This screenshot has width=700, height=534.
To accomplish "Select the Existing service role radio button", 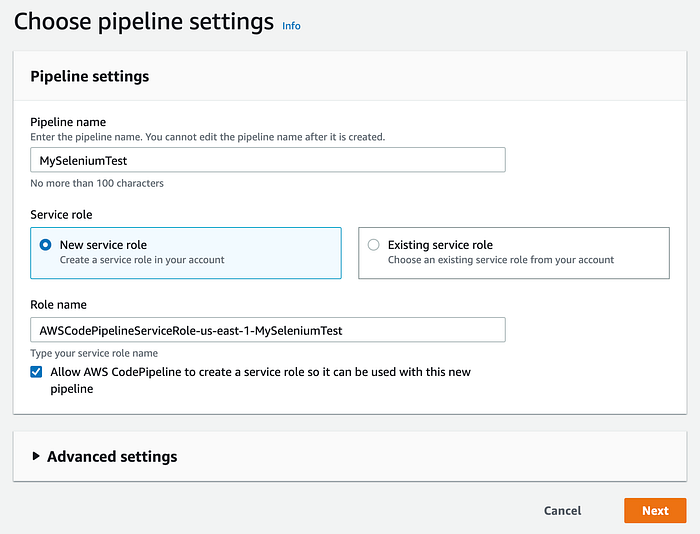I will click(374, 244).
